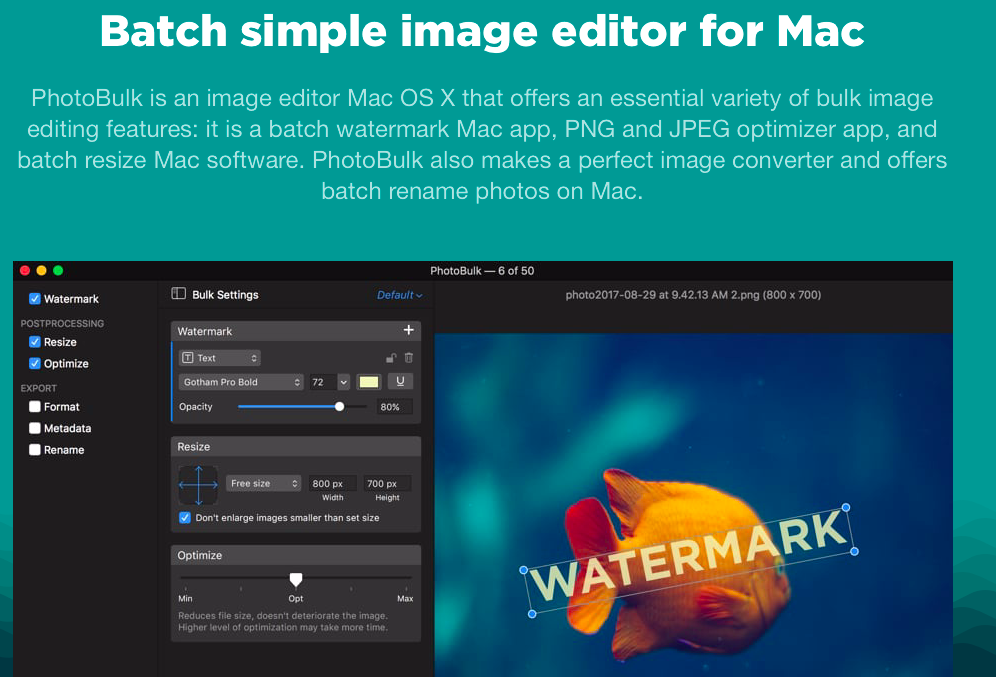Open the Default preset dropdown
The height and width of the screenshot is (677, 996).
[400, 295]
